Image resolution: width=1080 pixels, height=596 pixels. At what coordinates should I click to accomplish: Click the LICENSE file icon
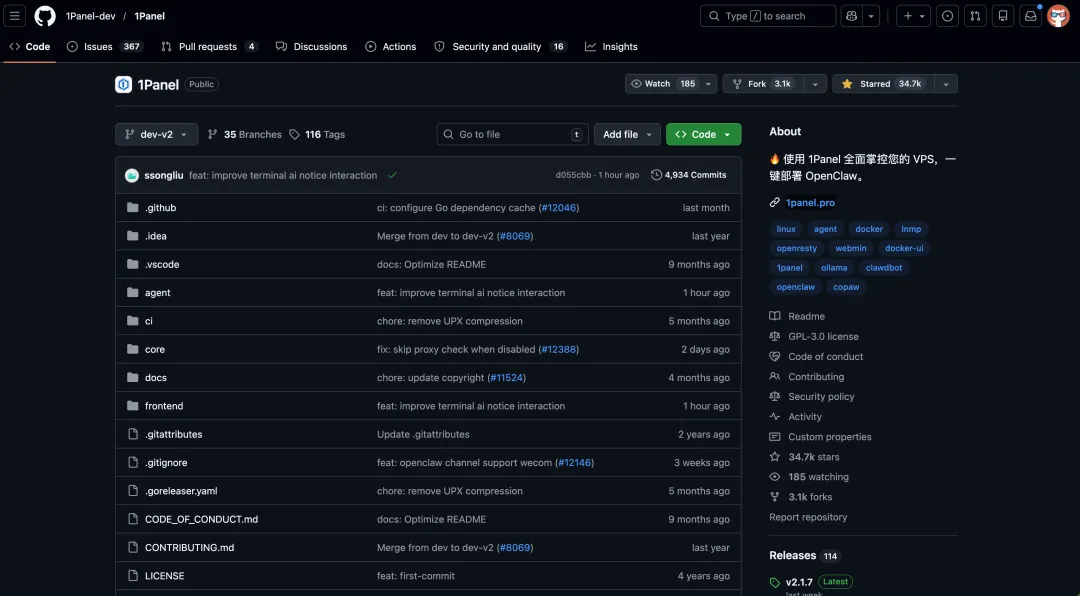[133, 575]
